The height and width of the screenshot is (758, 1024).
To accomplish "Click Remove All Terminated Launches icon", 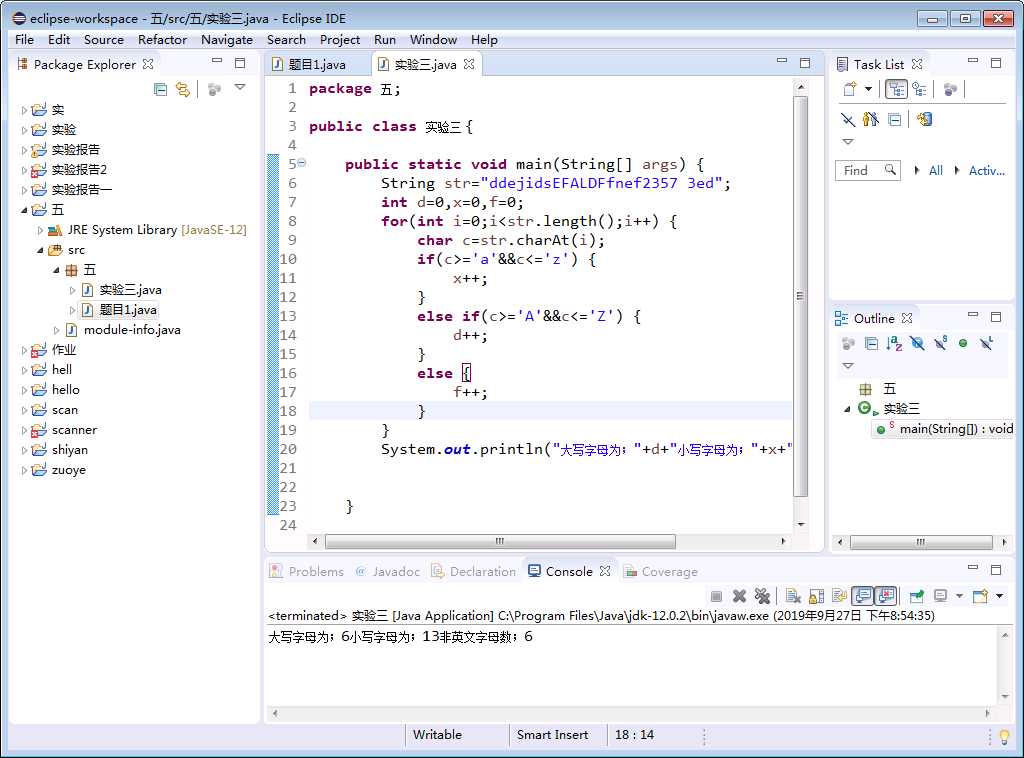I will [x=762, y=596].
